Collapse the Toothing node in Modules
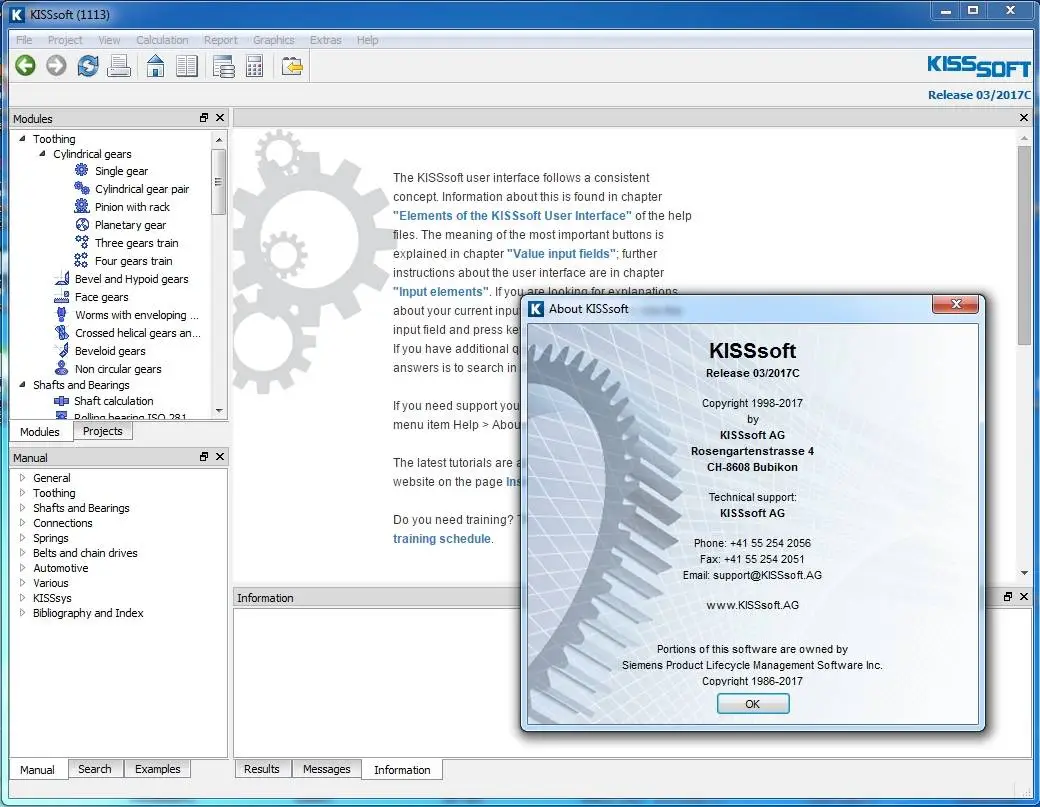The width and height of the screenshot is (1040, 807). click(23, 139)
